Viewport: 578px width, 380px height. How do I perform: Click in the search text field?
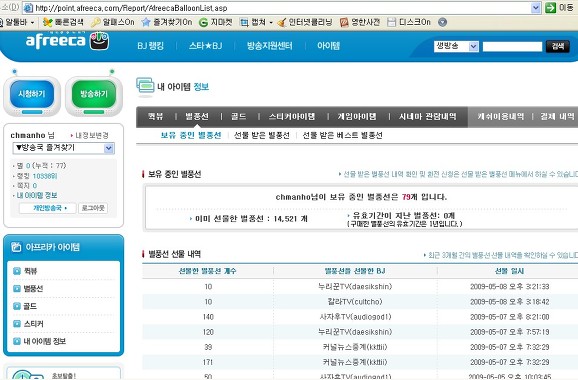coord(512,46)
